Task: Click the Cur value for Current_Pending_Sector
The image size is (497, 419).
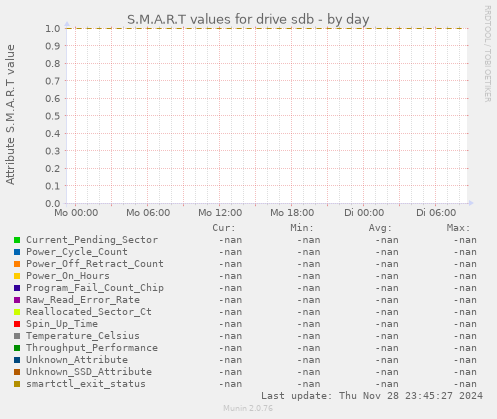Action: 230,240
